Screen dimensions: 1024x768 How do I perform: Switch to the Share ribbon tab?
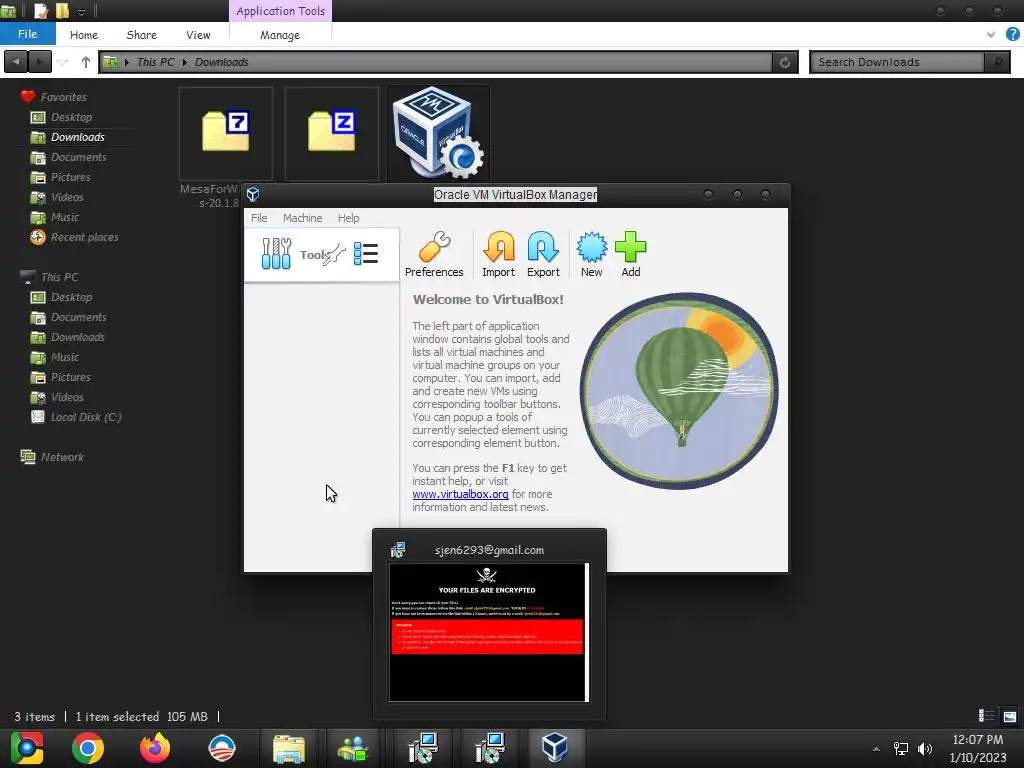tap(142, 35)
